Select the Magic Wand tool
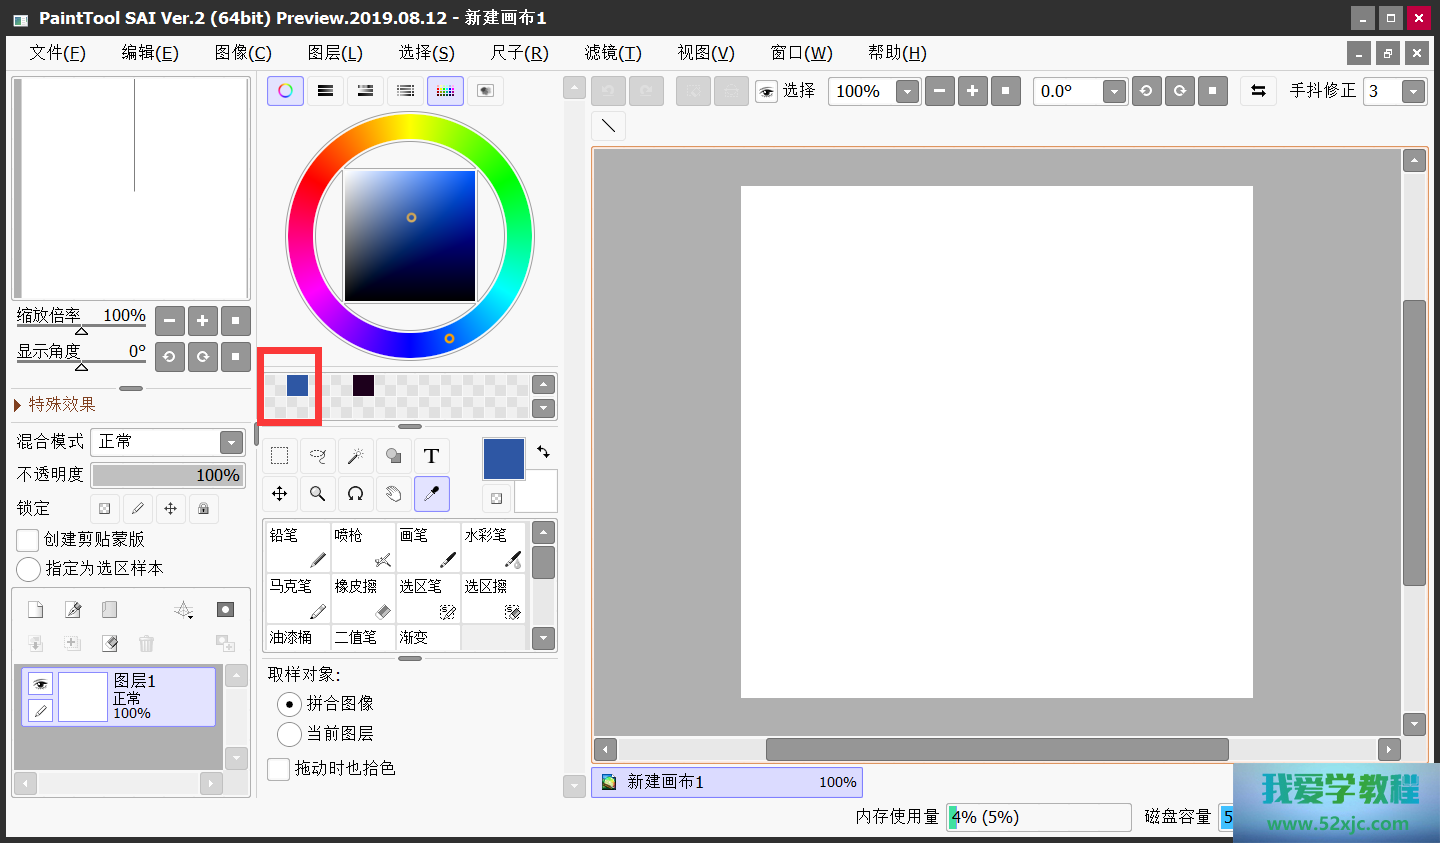 point(355,457)
